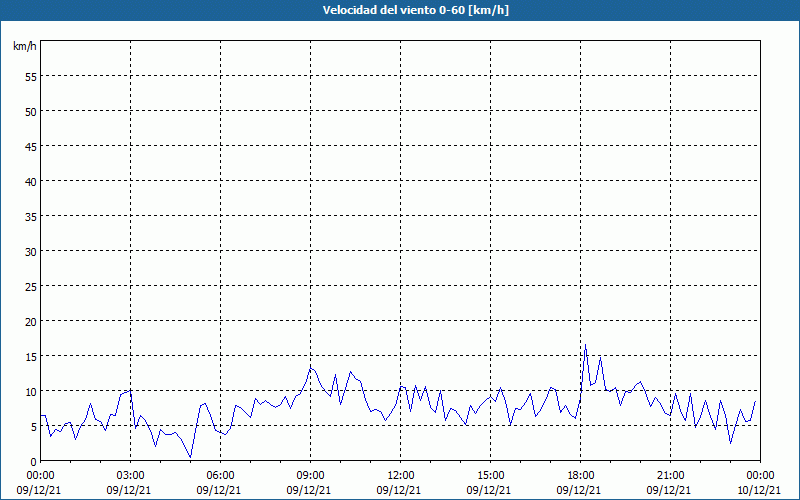The image size is (800, 500).
Task: Click the y-axis value 40
Action: tap(31, 181)
